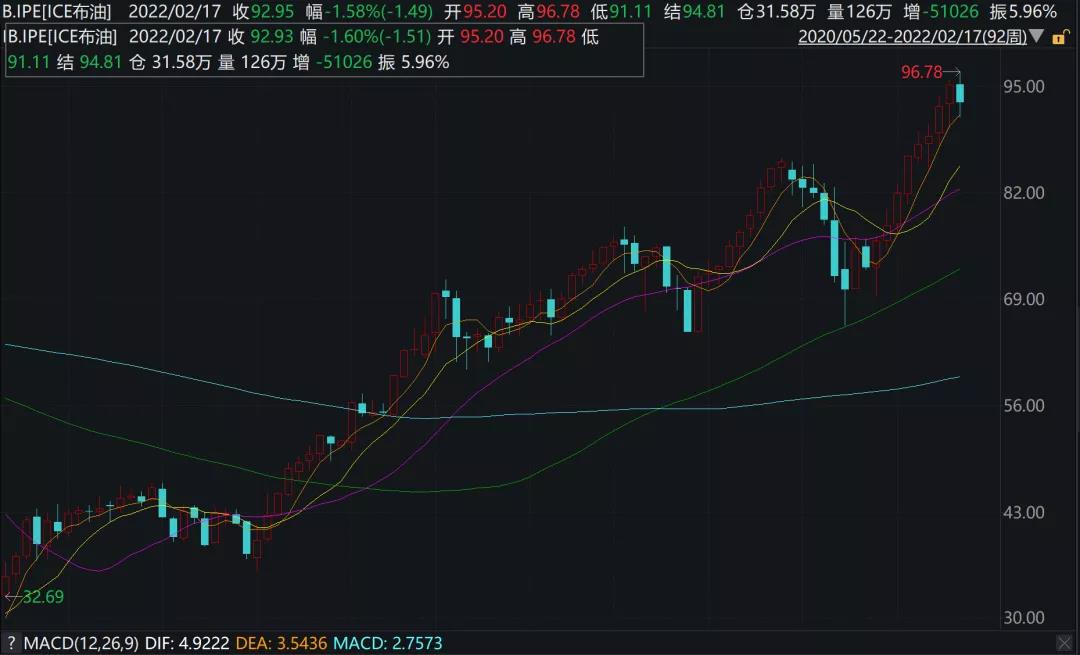Click the B.IPE[ICE布油] title label
Image resolution: width=1080 pixels, height=655 pixels.
pyautogui.click(x=56, y=12)
